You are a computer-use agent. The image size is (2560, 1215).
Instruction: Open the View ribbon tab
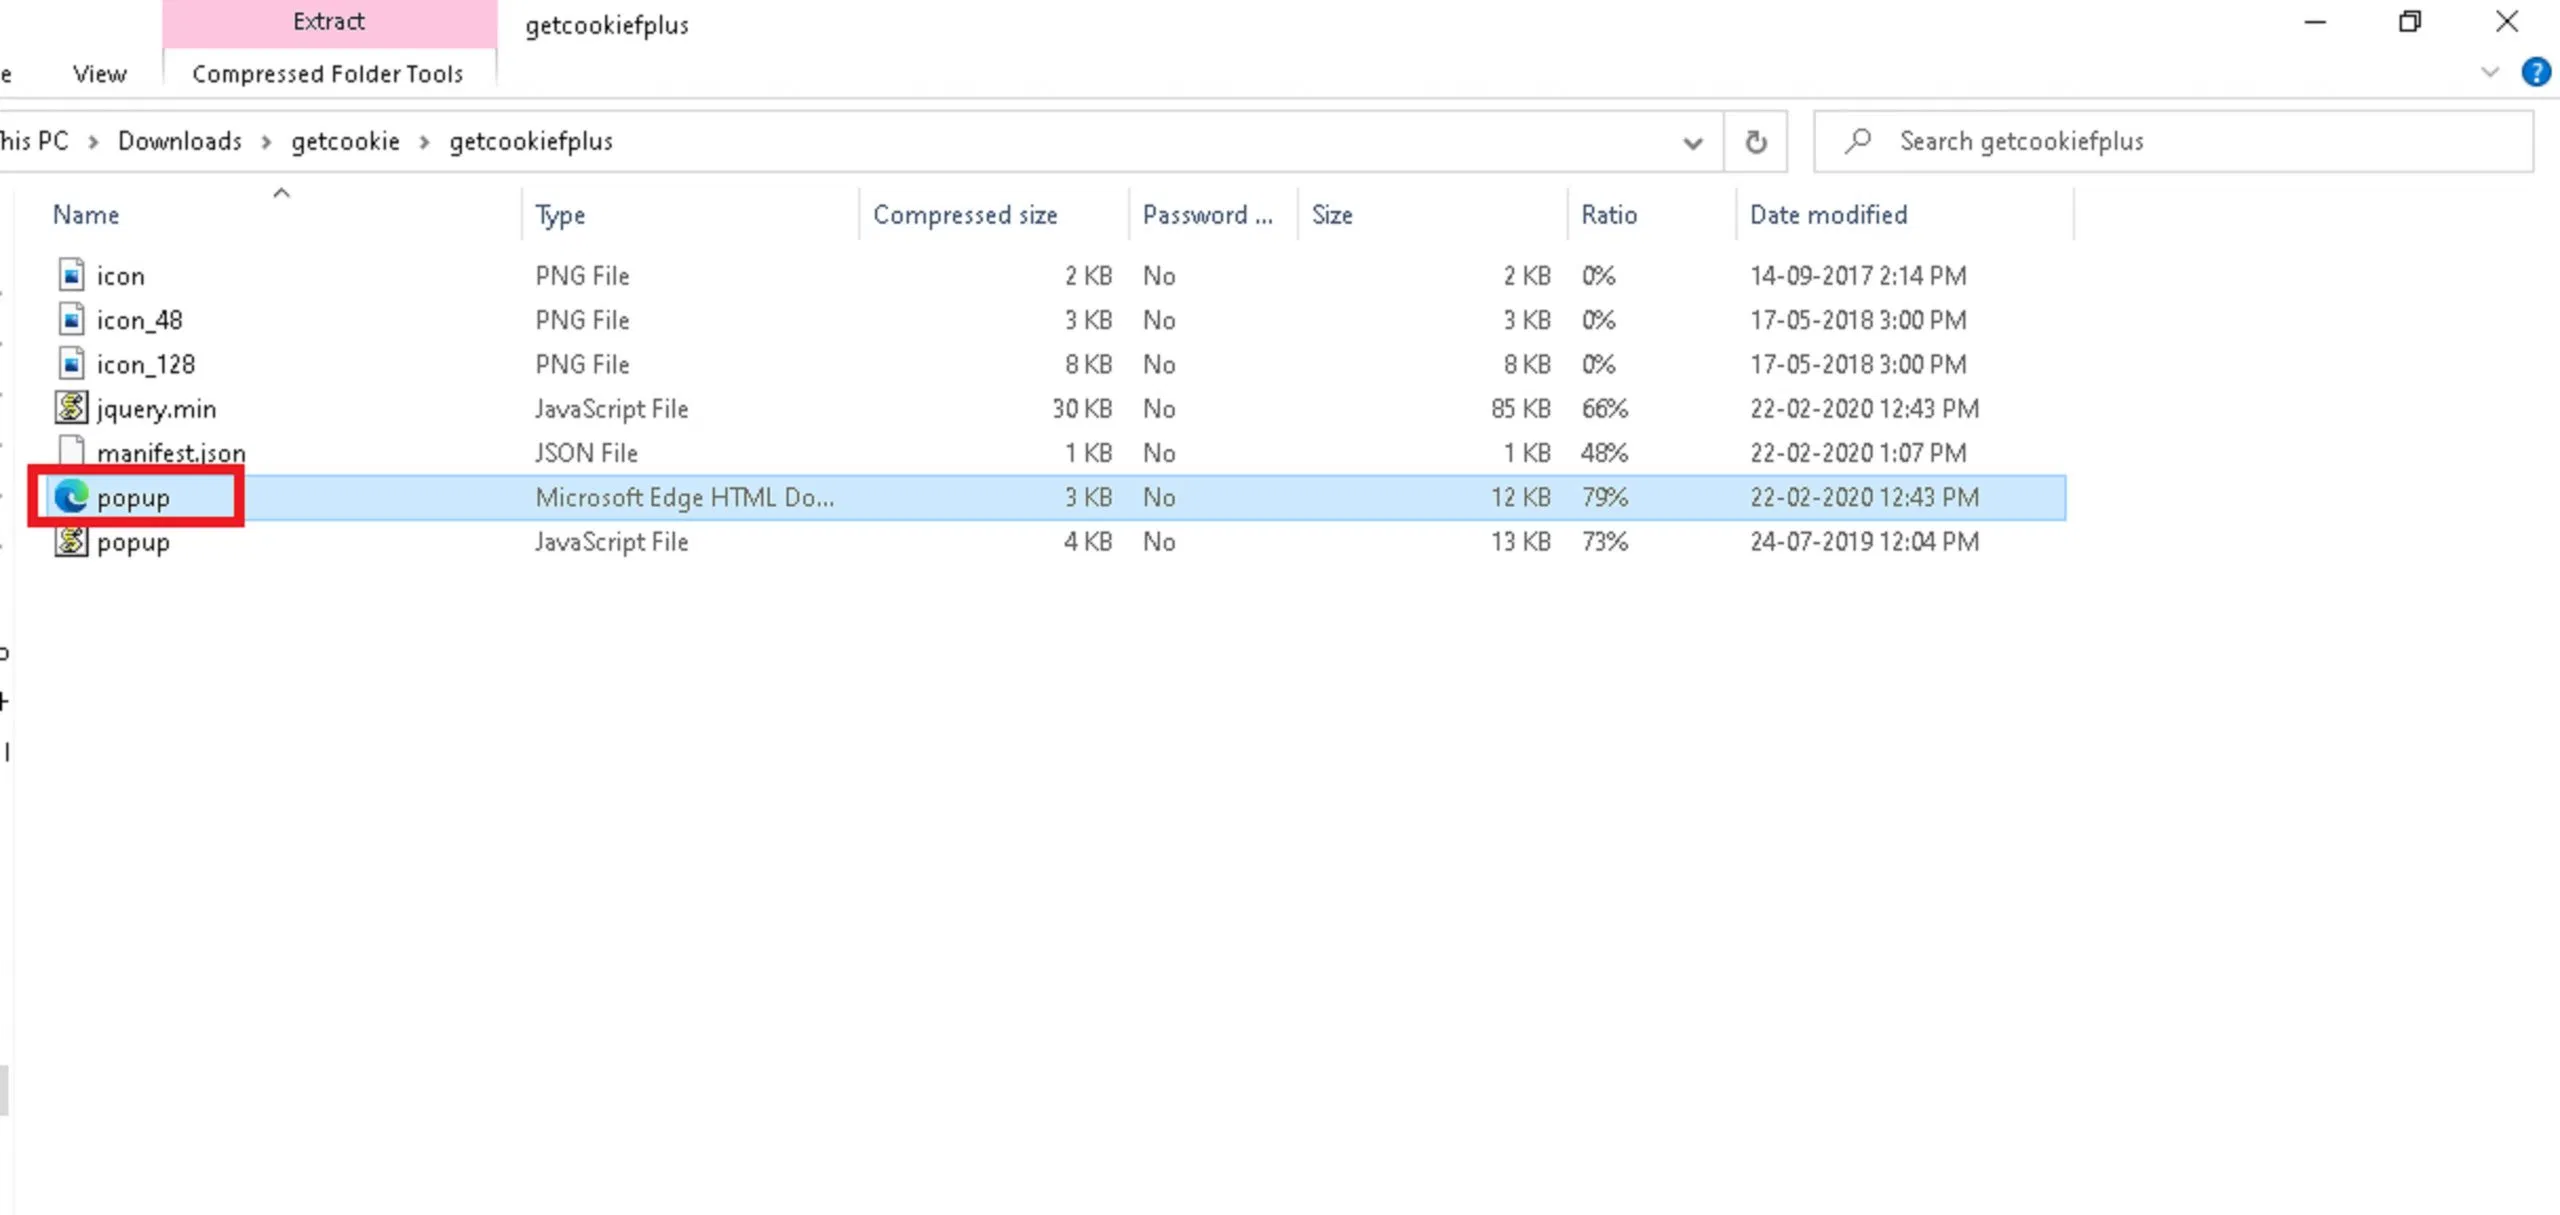pos(99,74)
